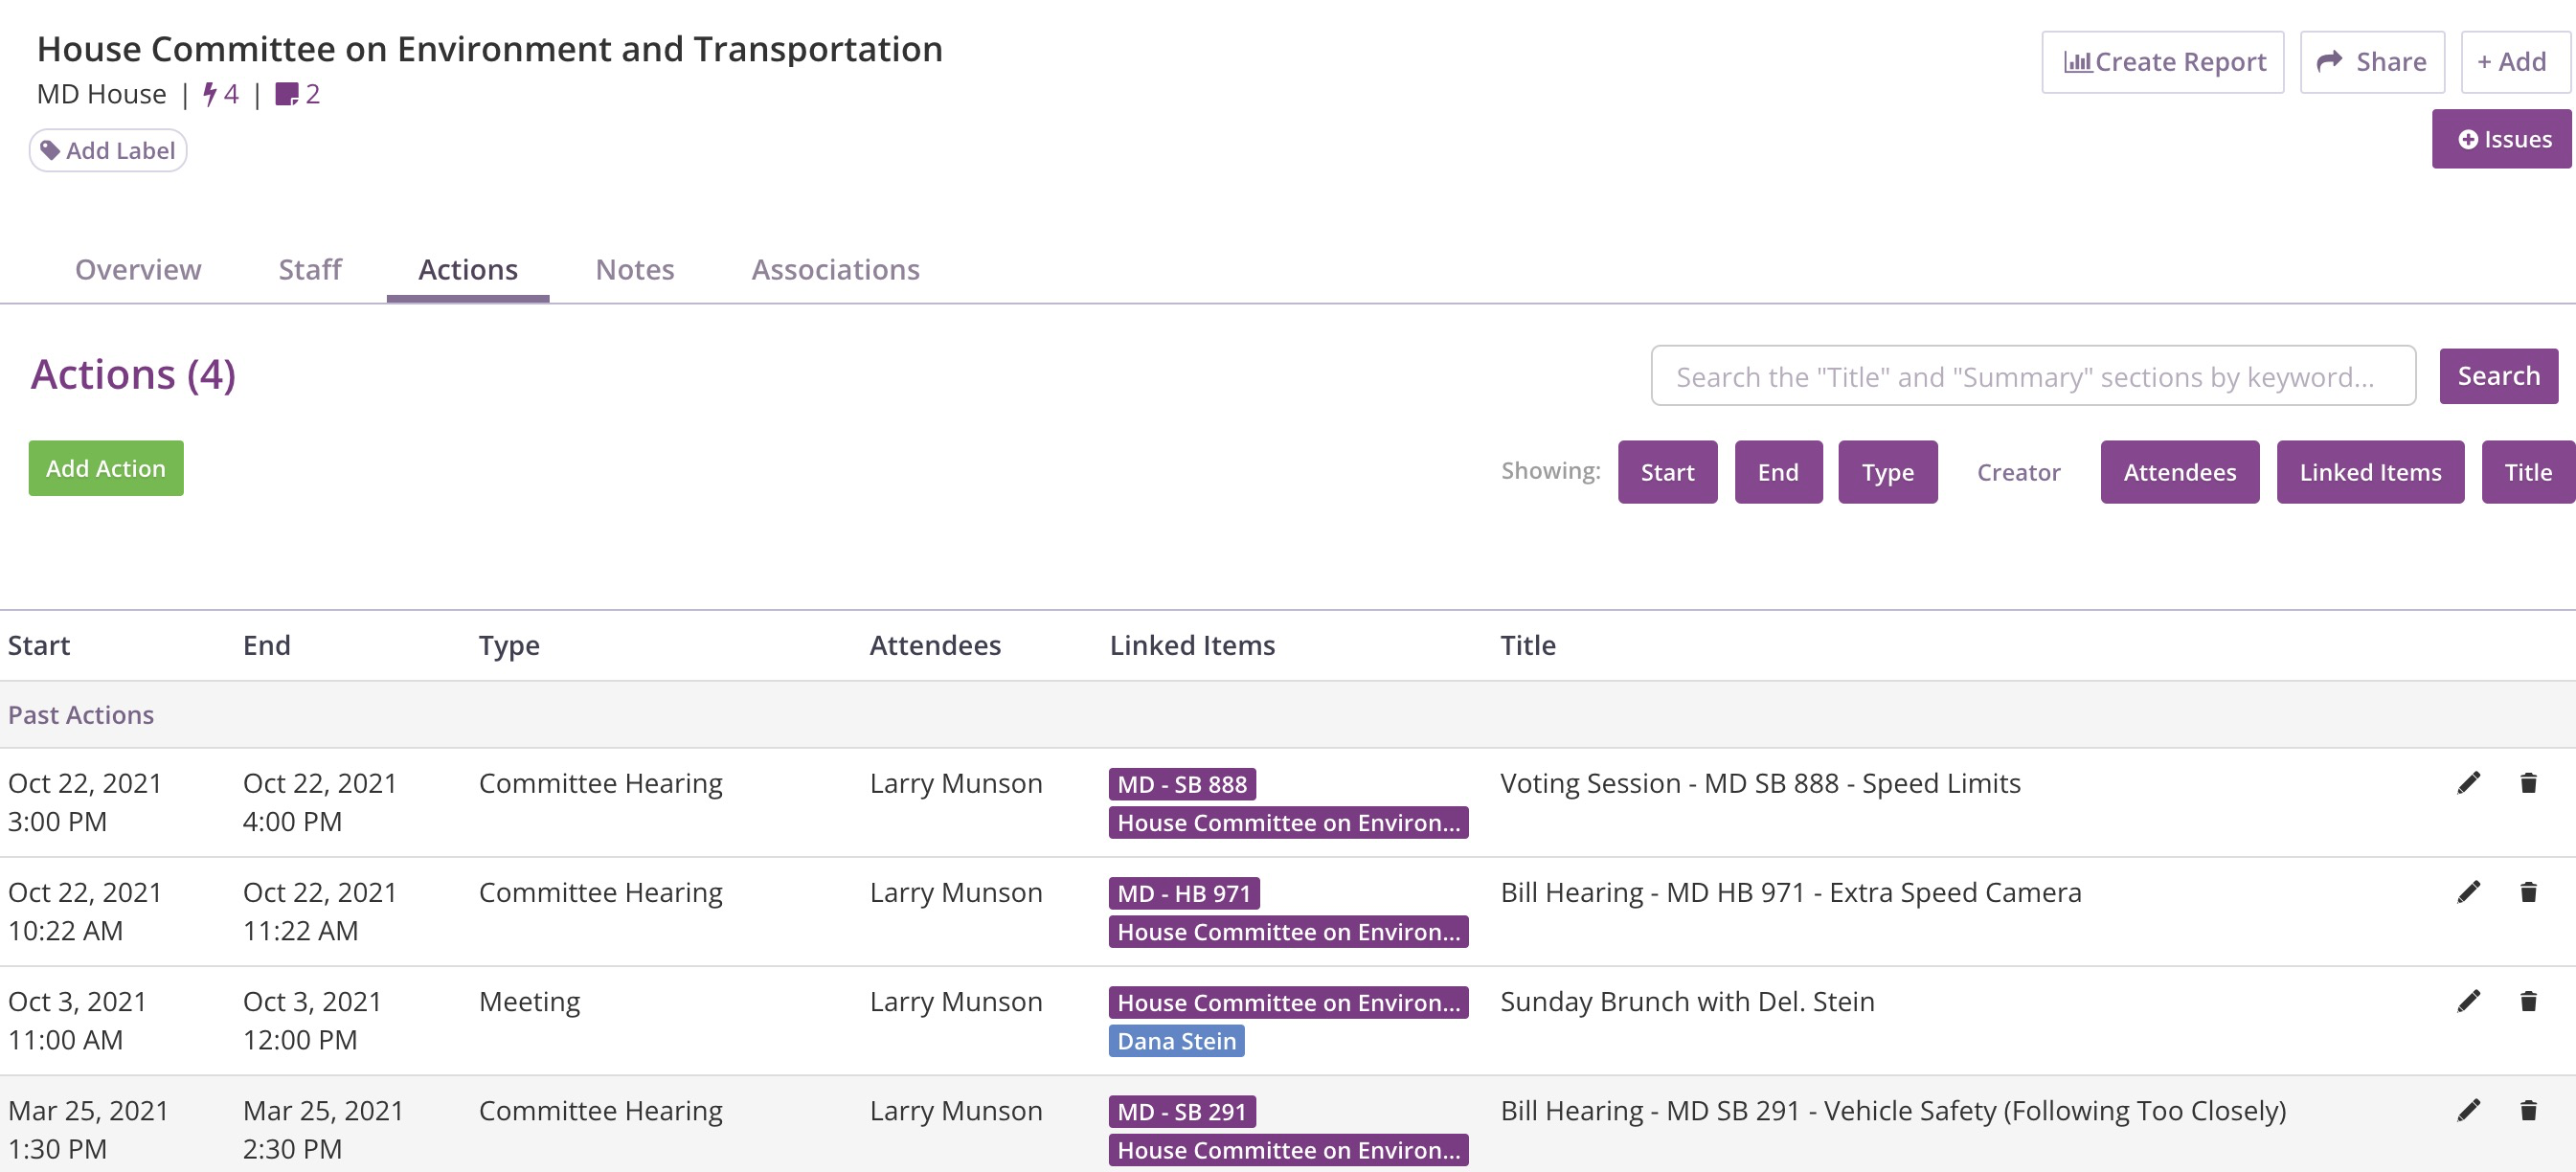Toggle the Title column visibility
2576x1172 pixels.
2527,472
